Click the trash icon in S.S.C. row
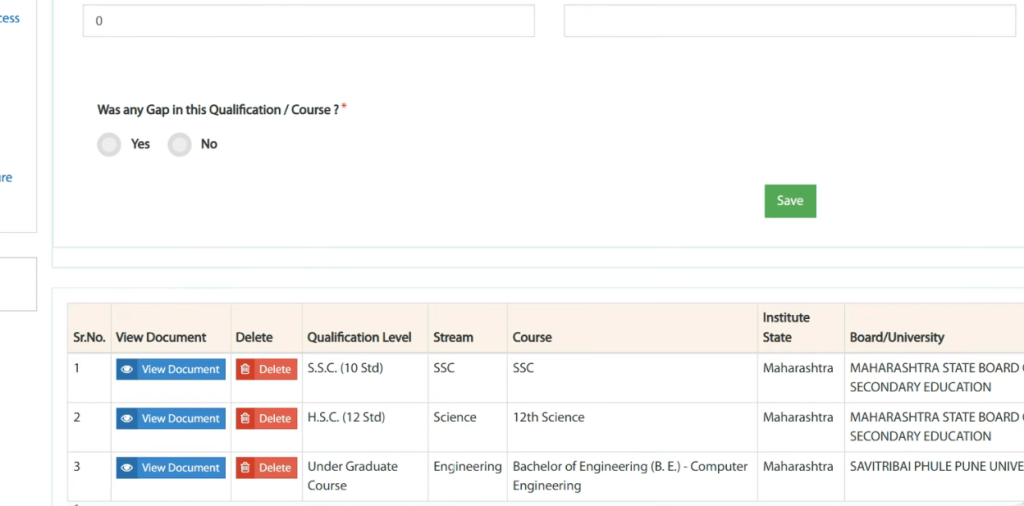 tap(246, 370)
